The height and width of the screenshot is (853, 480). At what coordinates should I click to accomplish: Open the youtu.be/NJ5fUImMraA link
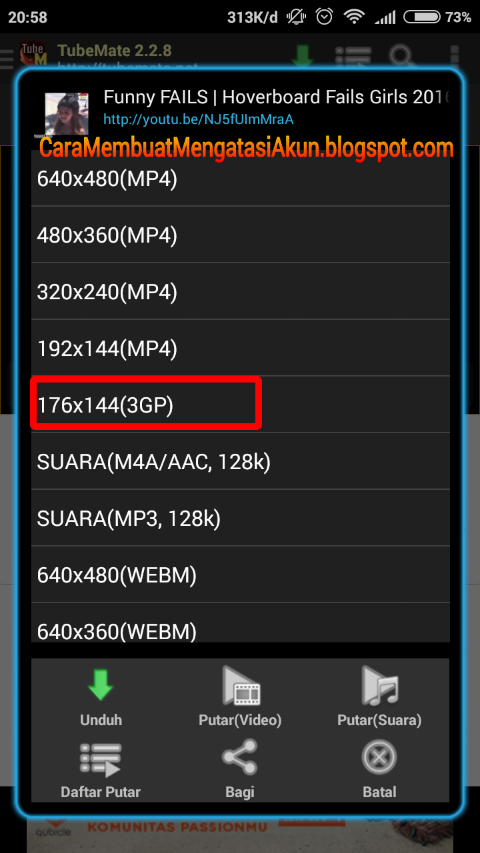click(x=199, y=119)
